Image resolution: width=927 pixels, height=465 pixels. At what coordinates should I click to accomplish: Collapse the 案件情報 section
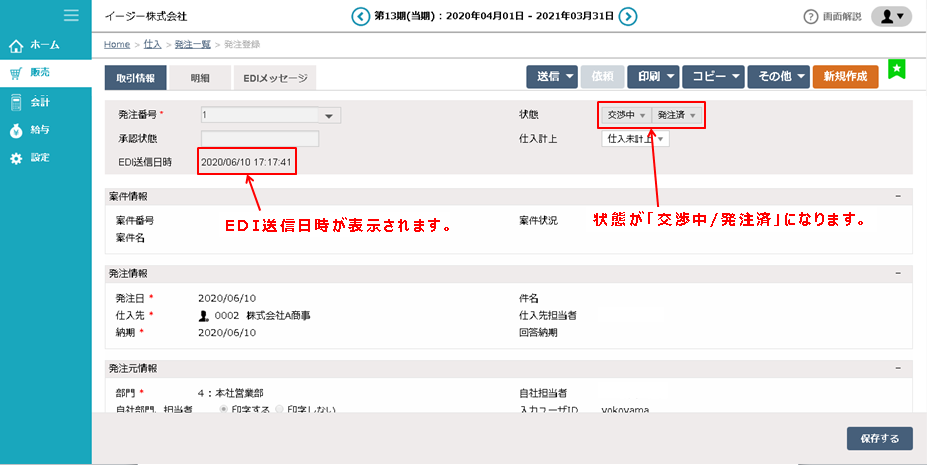897,197
